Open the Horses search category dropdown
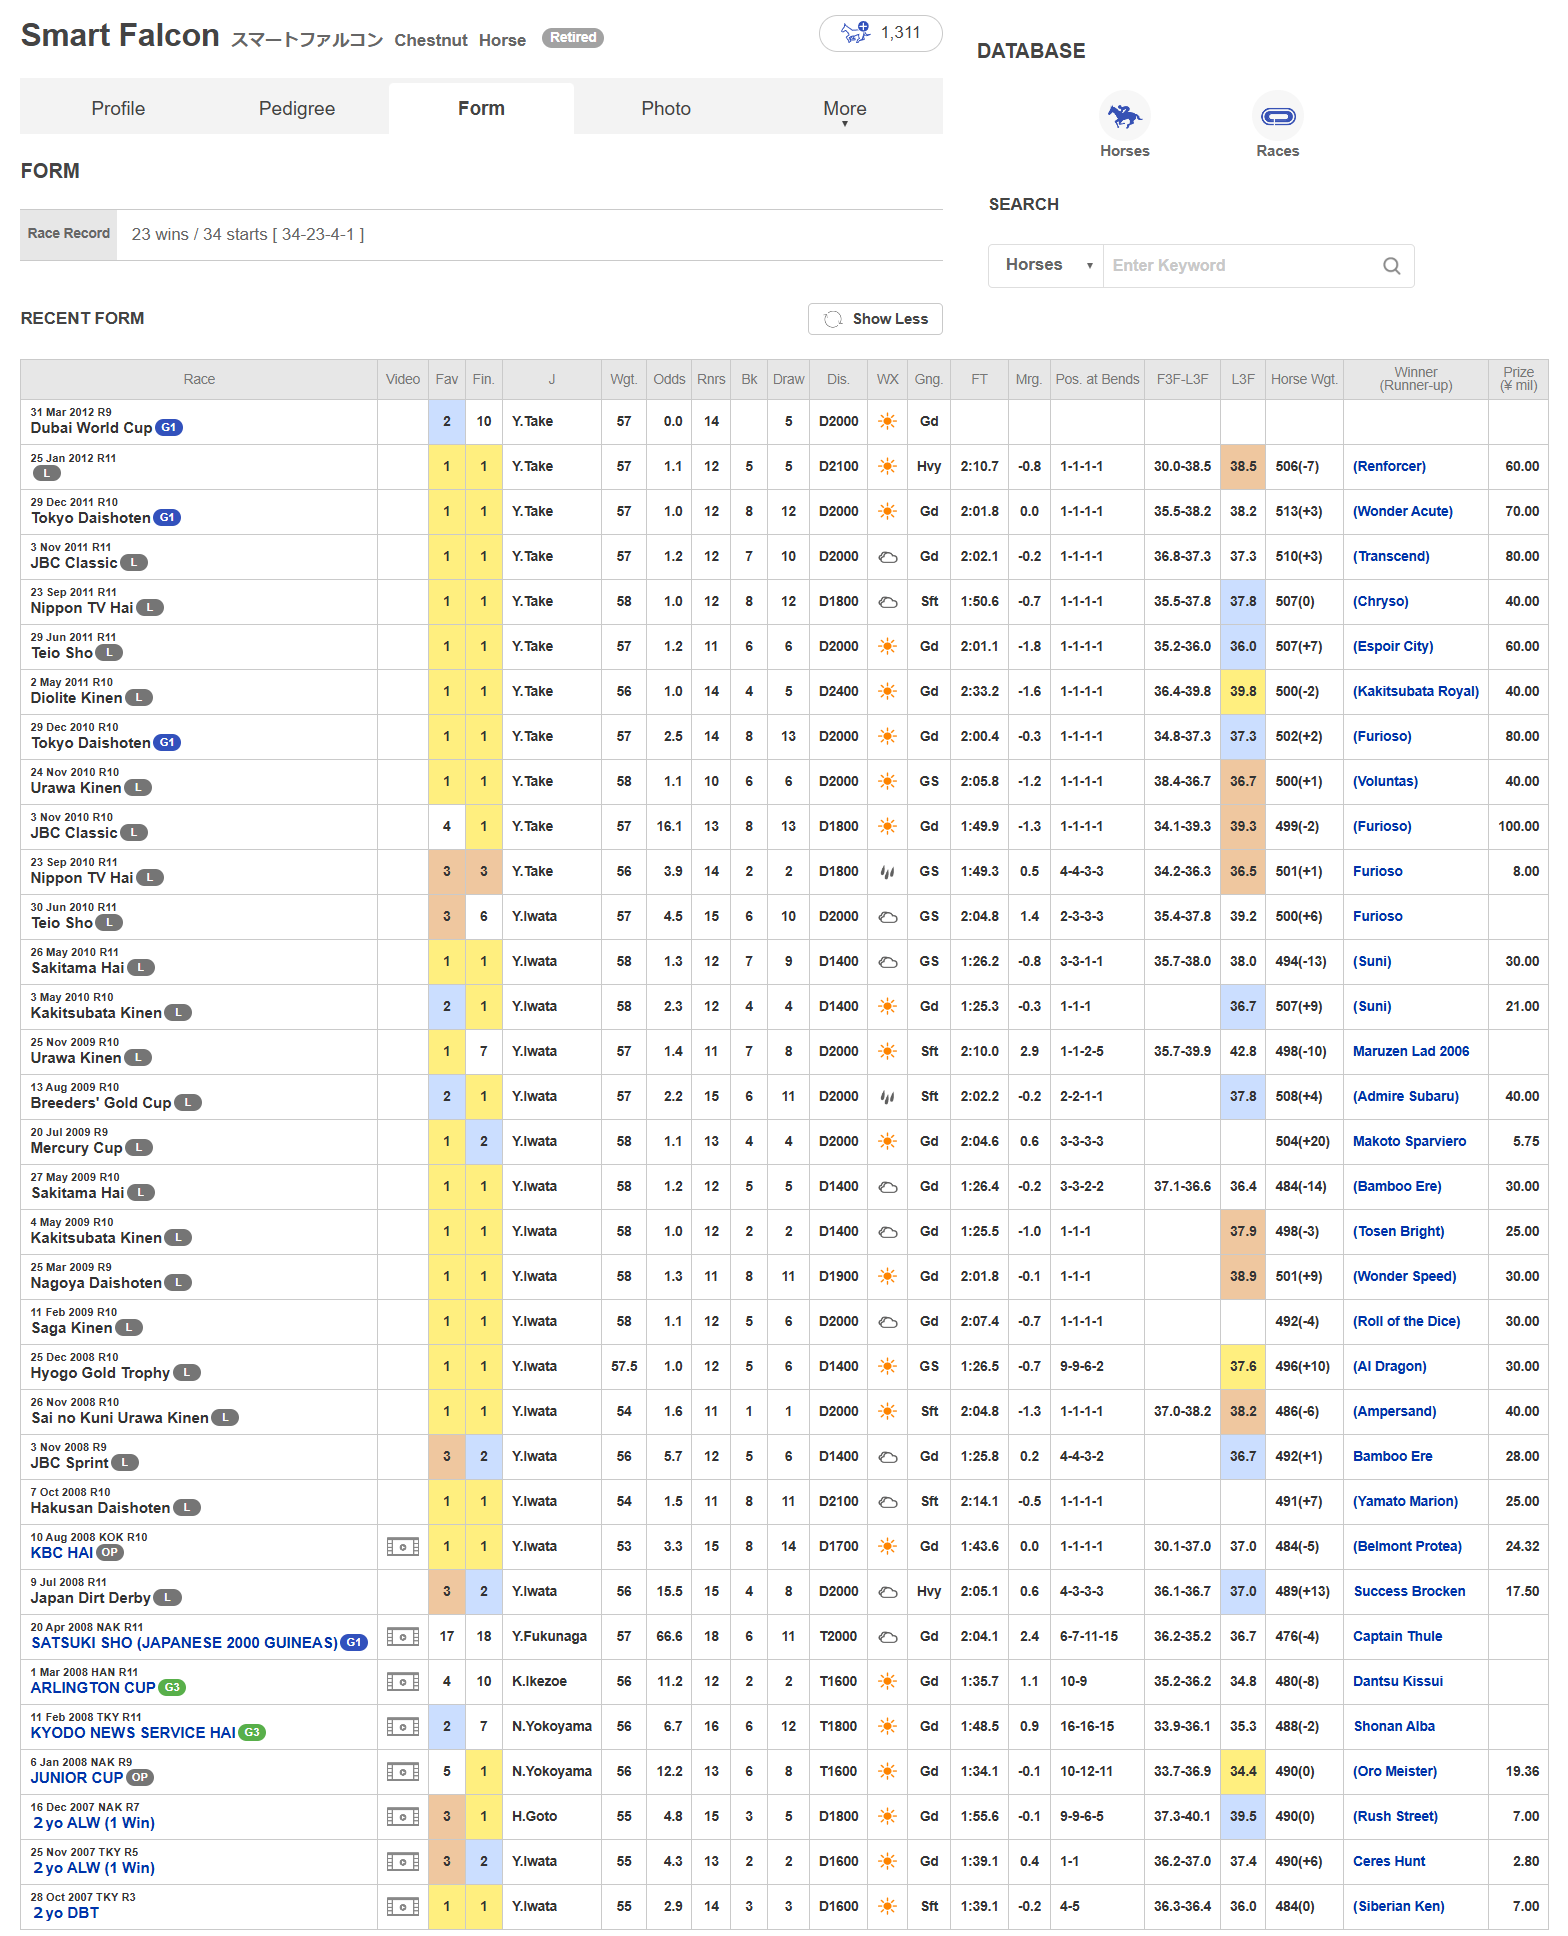 (x=1046, y=266)
